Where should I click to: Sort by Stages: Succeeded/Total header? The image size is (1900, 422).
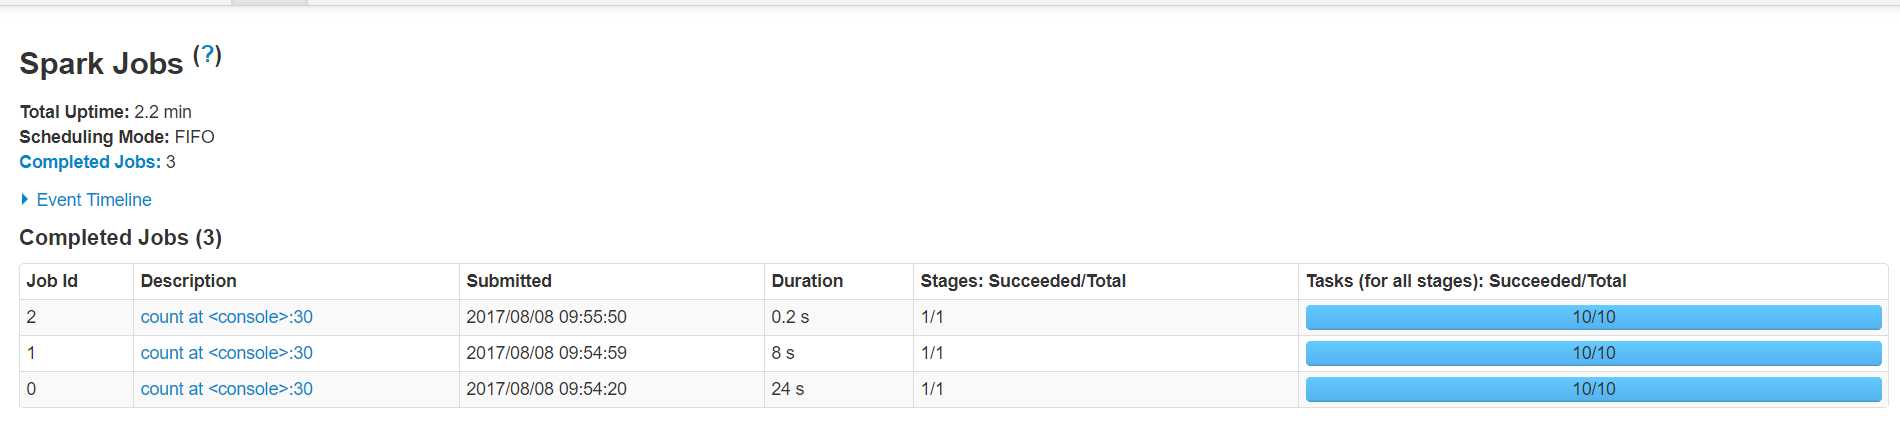[x=1023, y=281]
